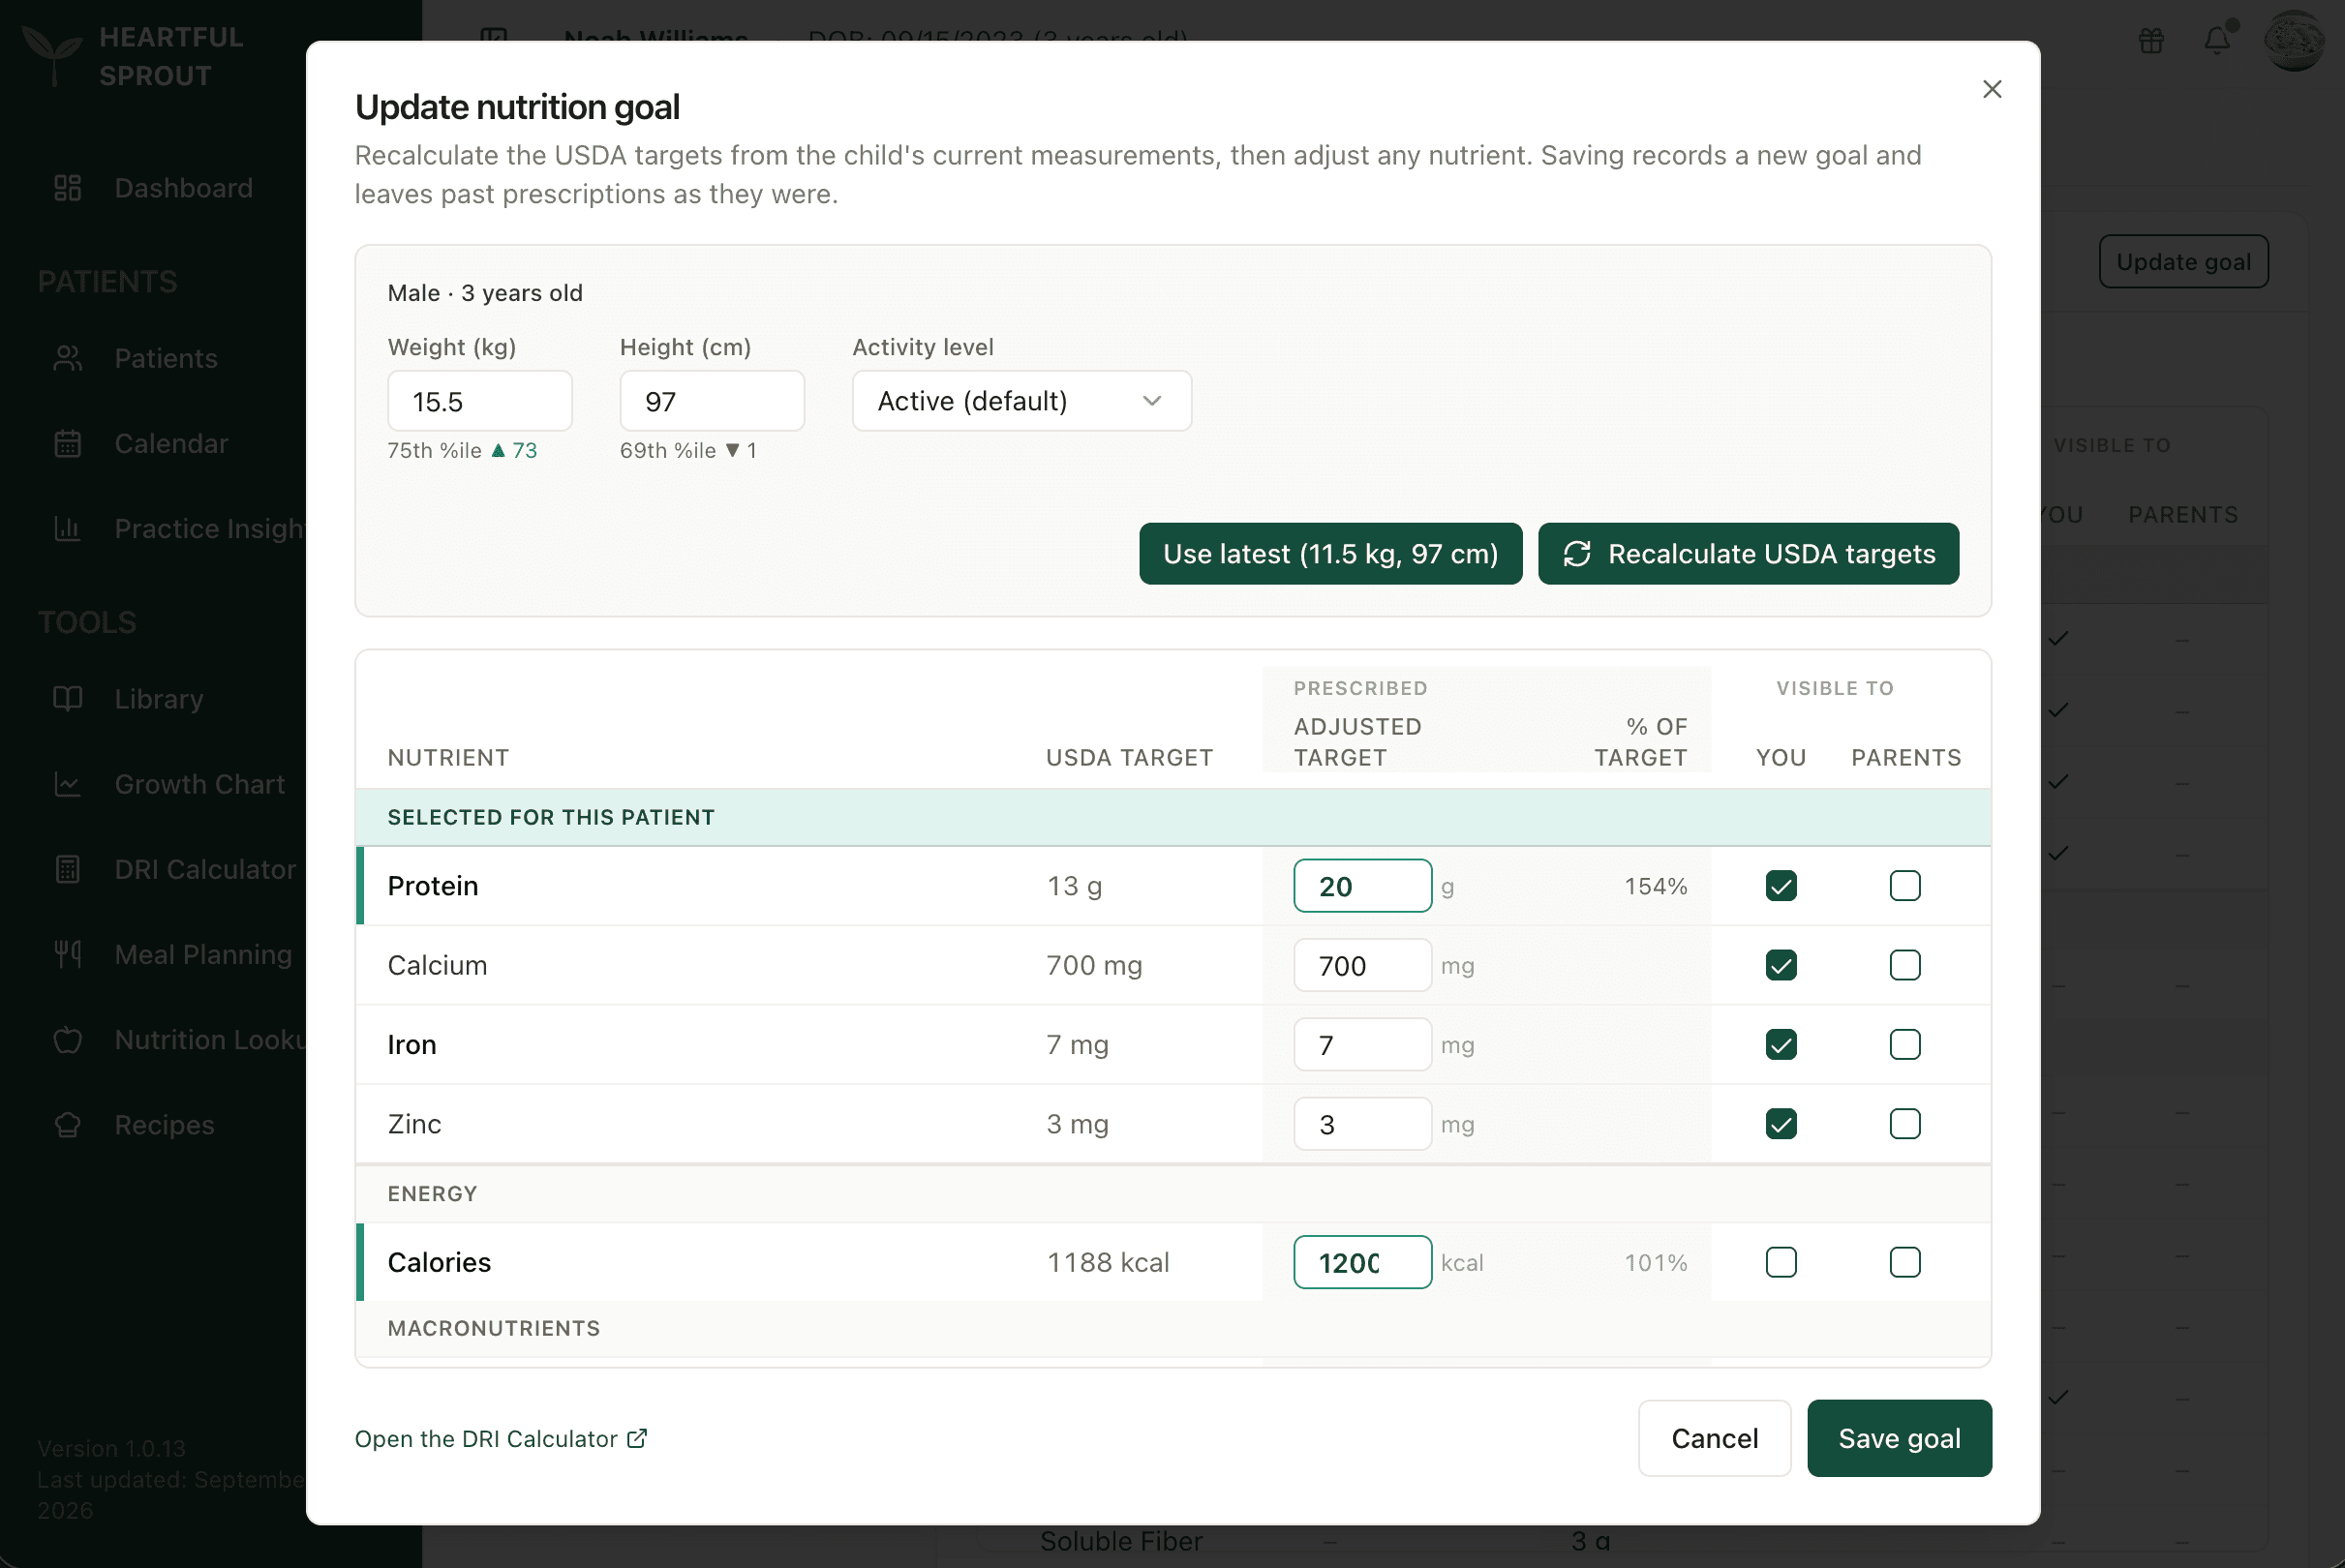
Task: Open the notifications bell icon
Action: [x=2217, y=40]
